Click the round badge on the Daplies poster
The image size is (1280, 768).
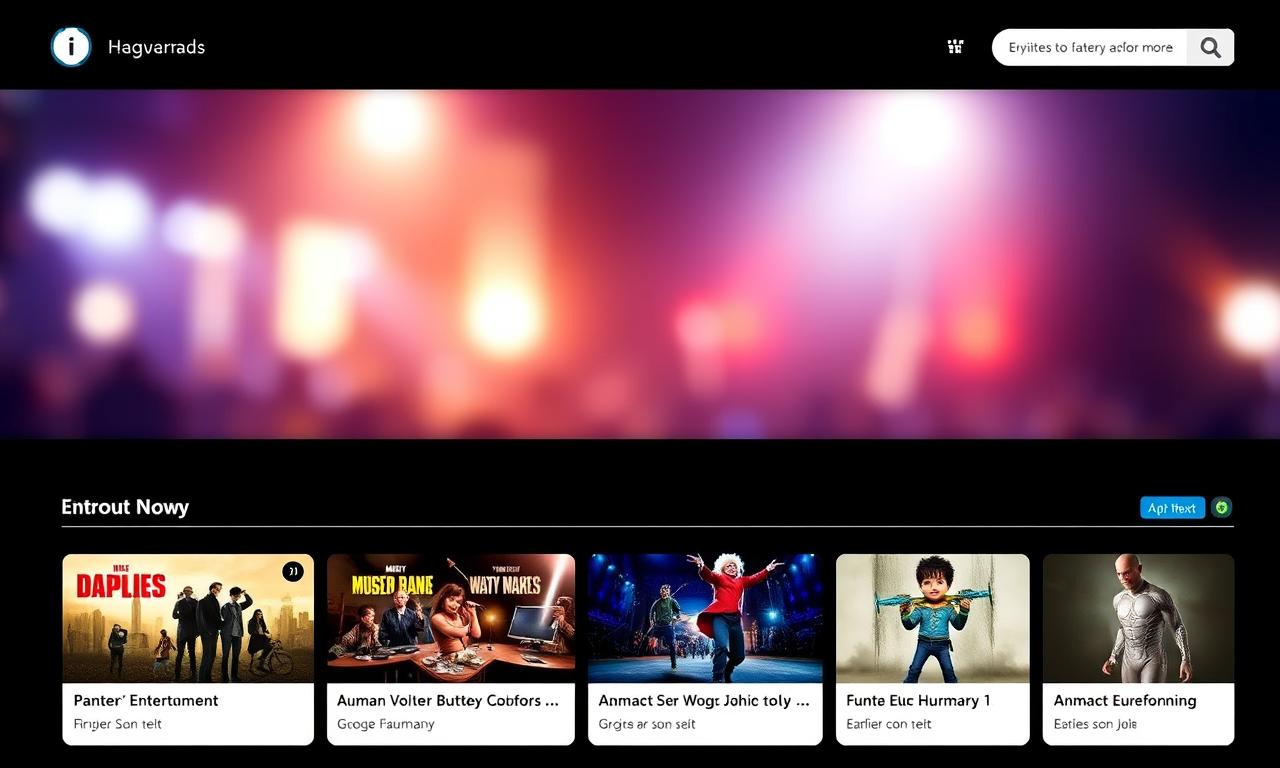tap(293, 571)
